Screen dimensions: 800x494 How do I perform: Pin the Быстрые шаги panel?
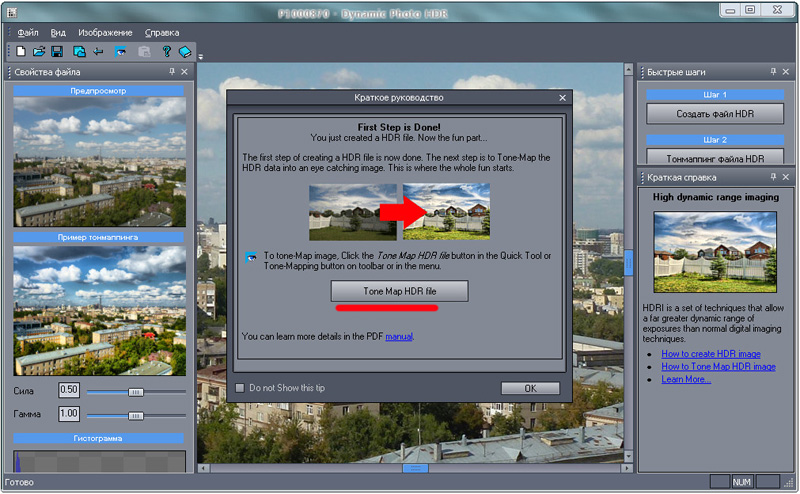[x=773, y=72]
